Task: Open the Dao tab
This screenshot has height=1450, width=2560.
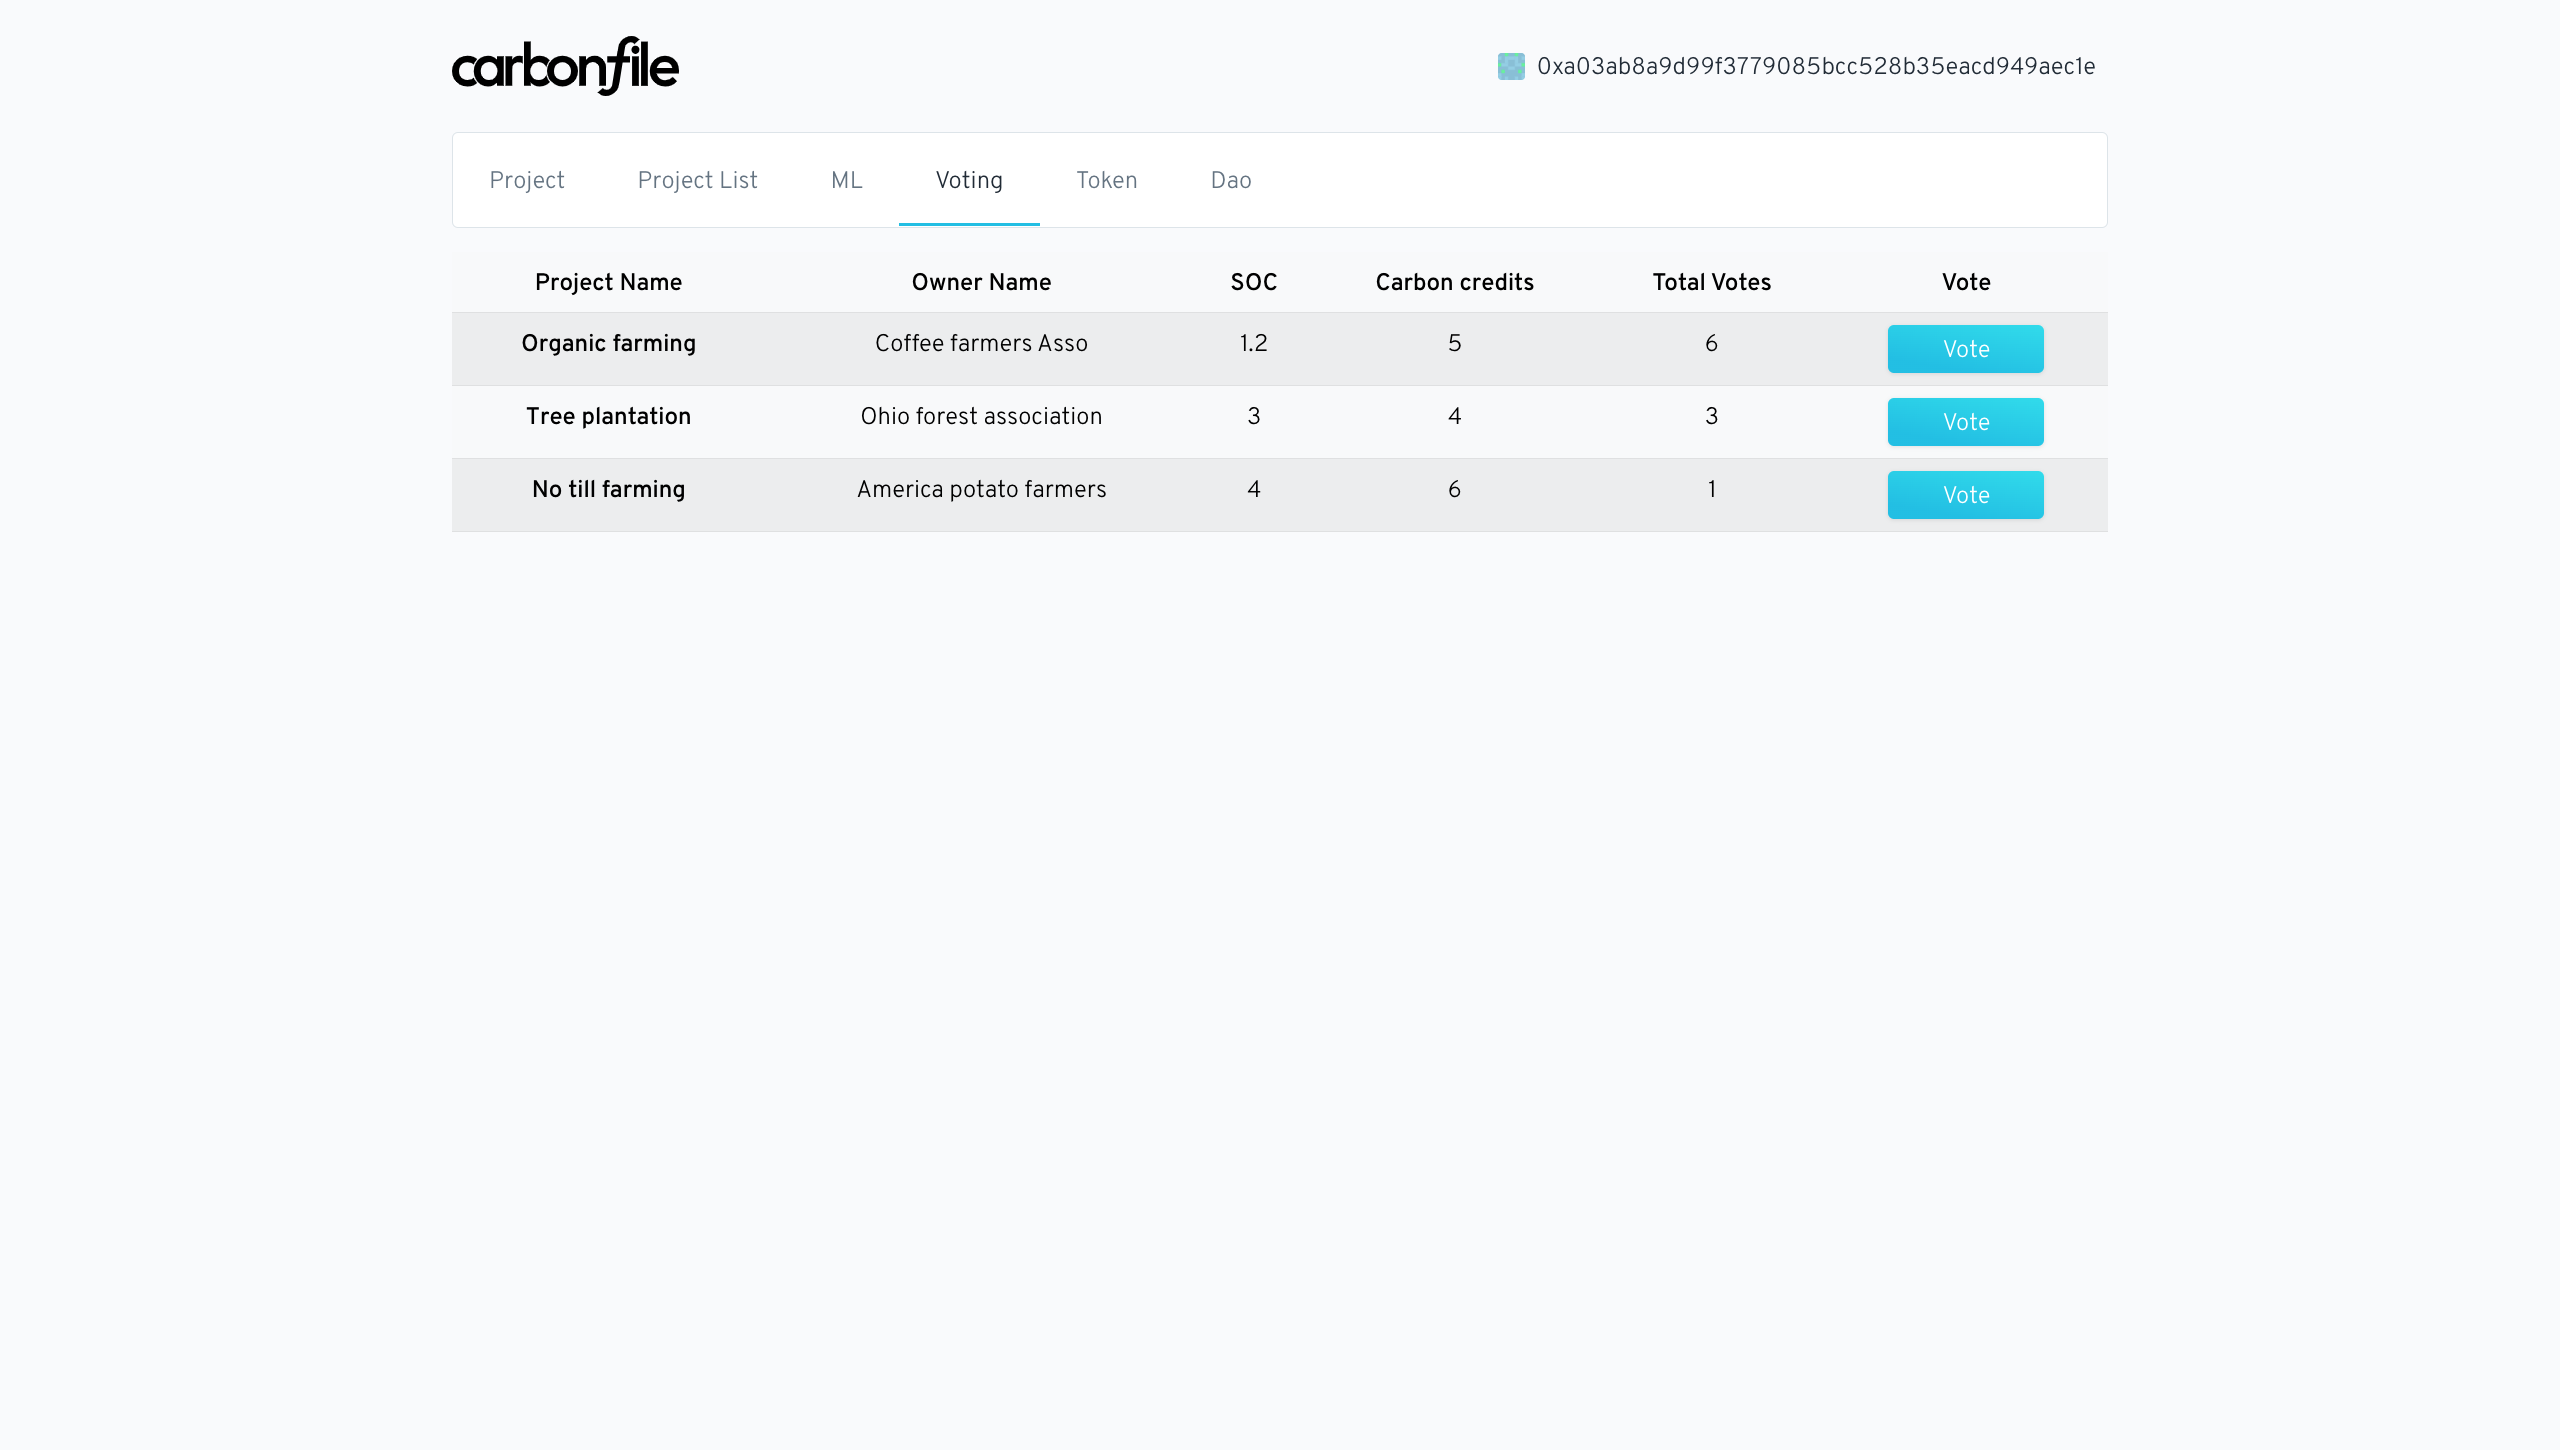Action: pyautogui.click(x=1231, y=180)
